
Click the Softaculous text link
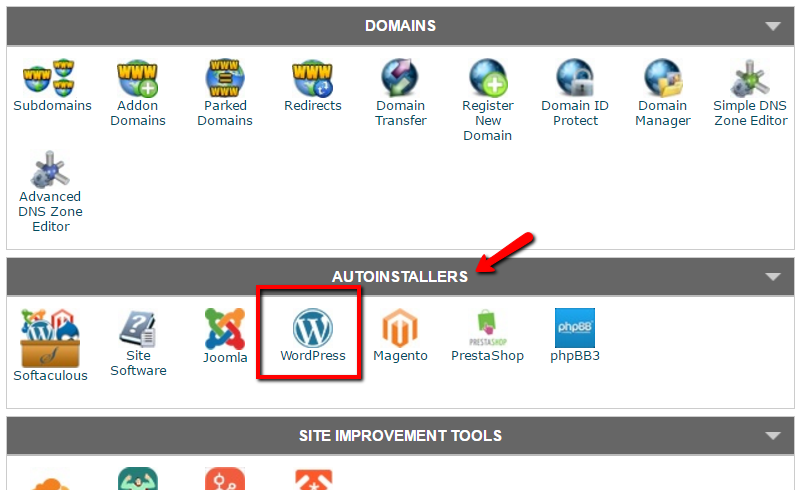(x=50, y=376)
